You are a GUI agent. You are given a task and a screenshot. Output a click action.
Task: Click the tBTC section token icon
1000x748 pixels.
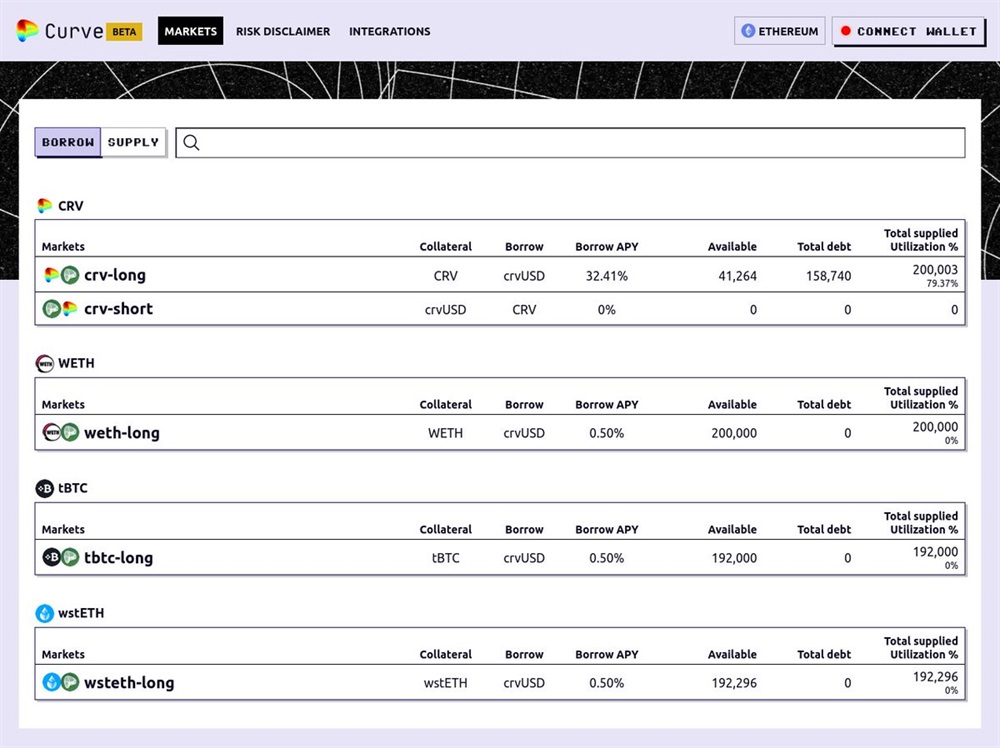[x=45, y=488]
